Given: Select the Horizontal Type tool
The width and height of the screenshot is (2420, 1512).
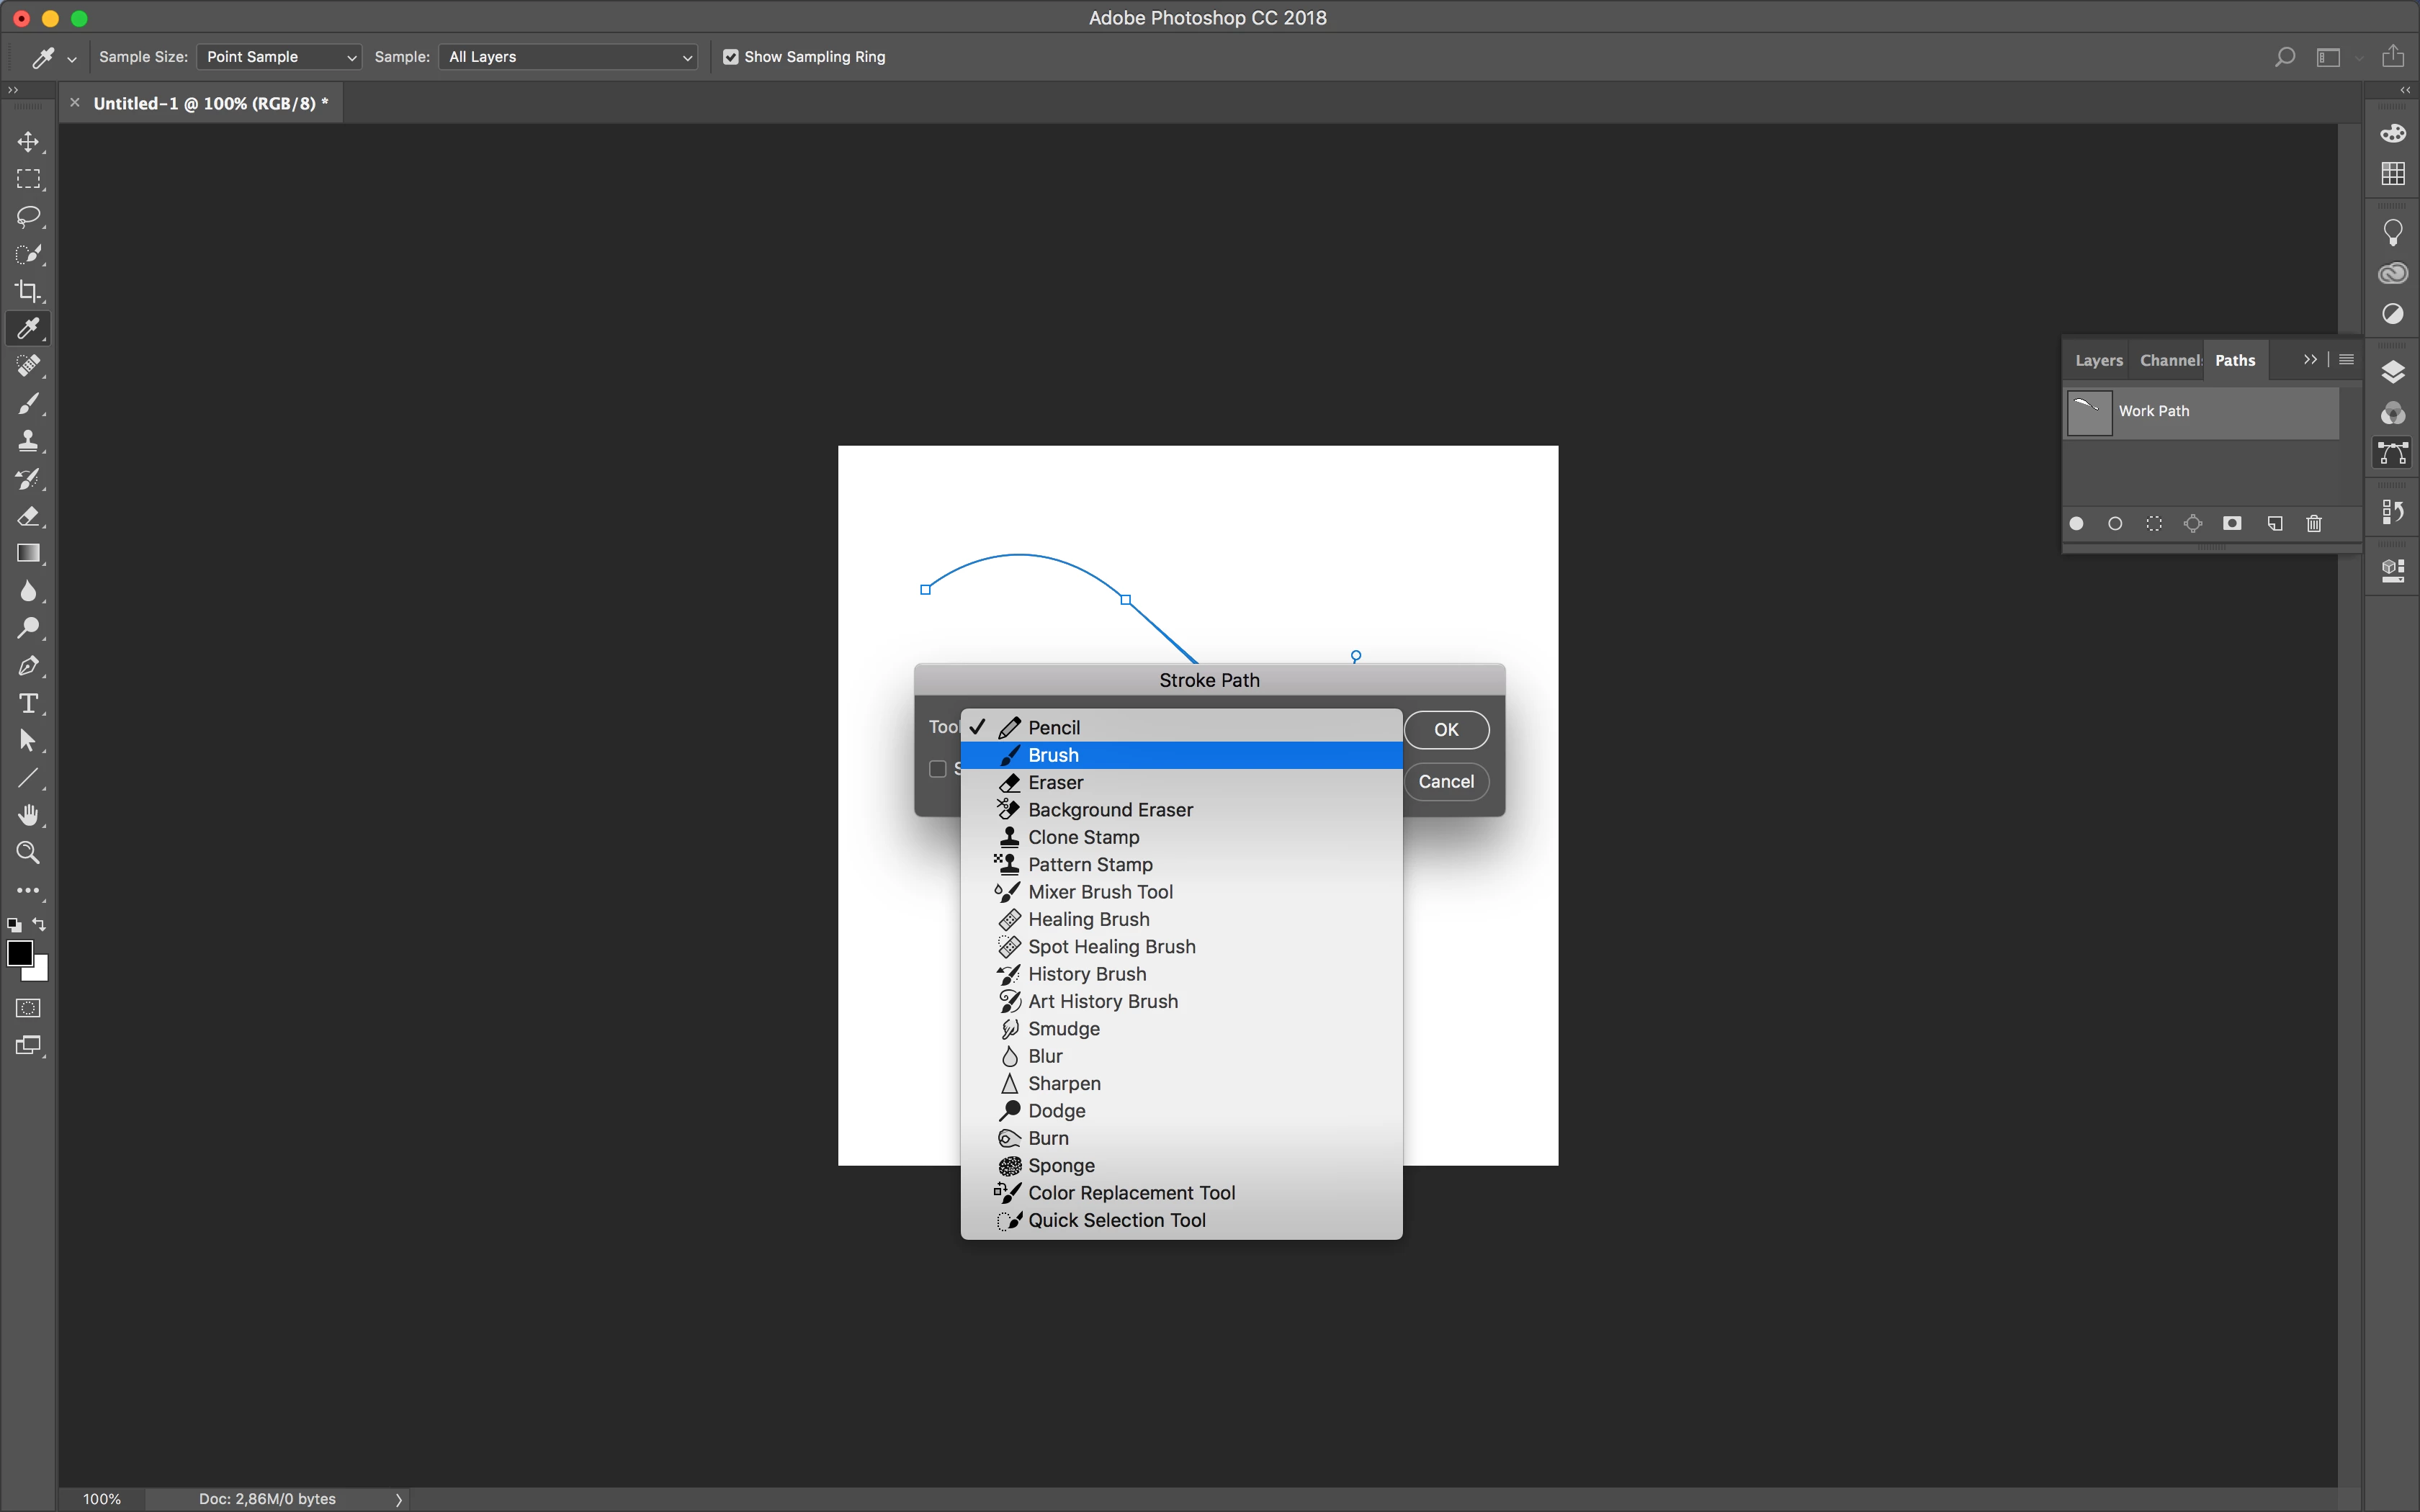Looking at the screenshot, I should [x=28, y=704].
